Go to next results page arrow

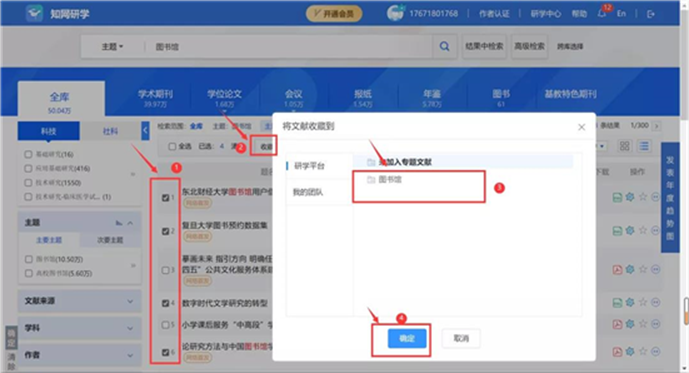(x=656, y=126)
